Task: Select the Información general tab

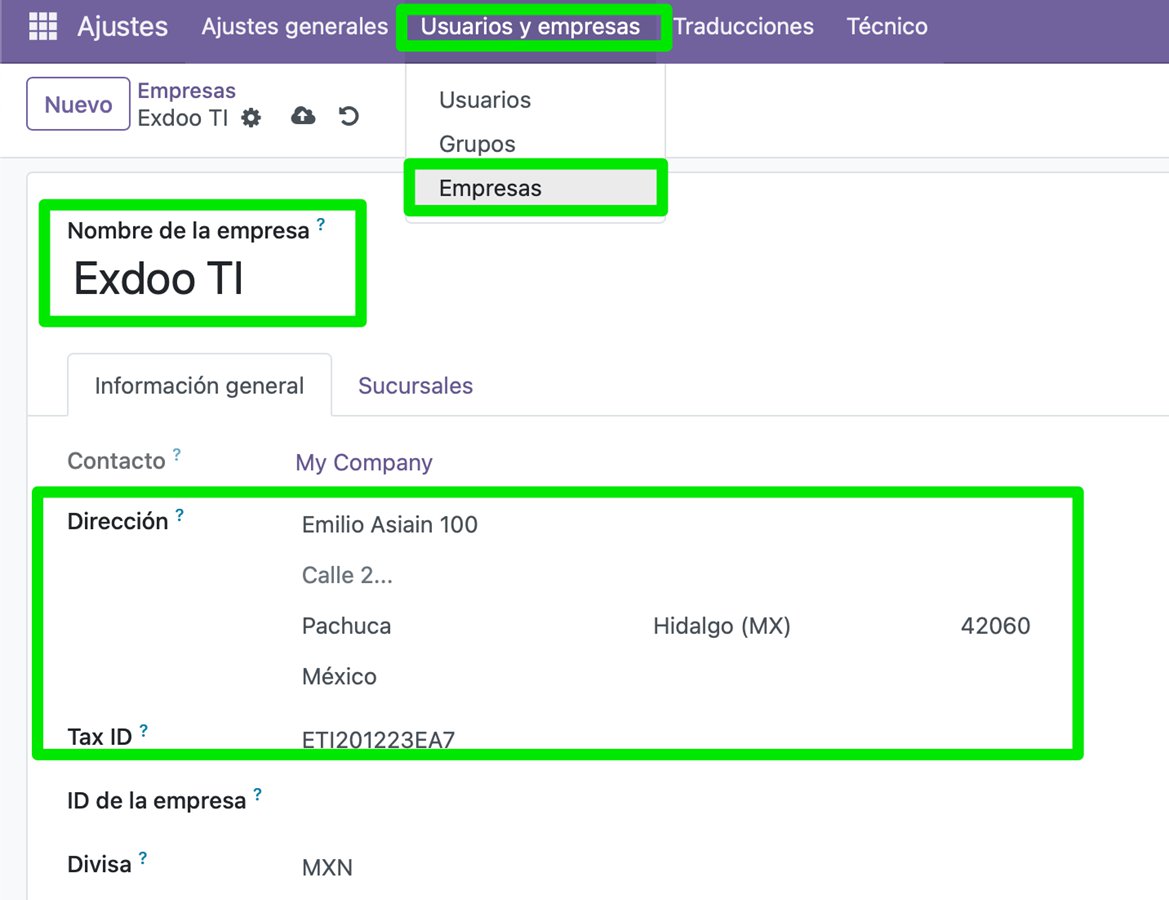Action: coord(199,386)
